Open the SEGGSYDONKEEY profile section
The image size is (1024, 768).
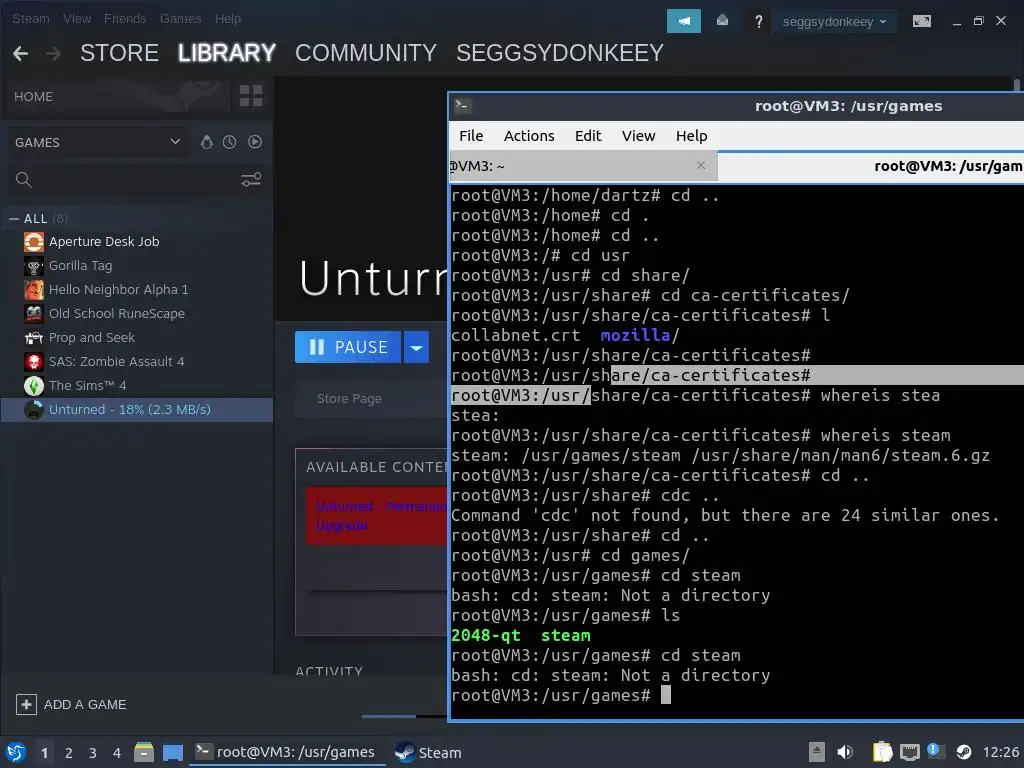560,53
